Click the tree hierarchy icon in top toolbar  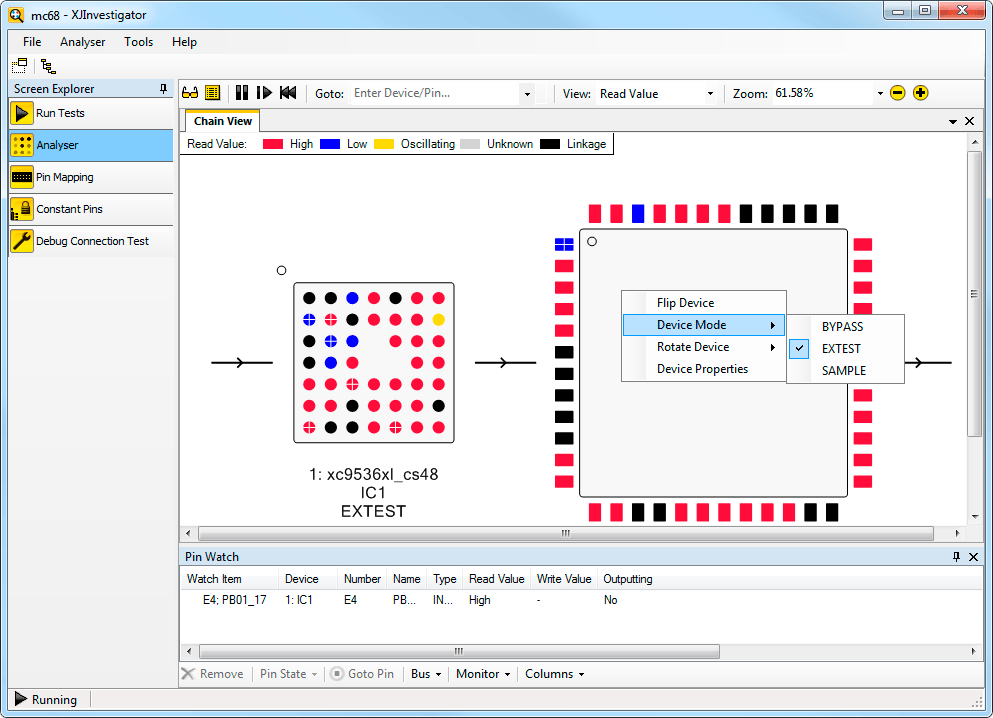click(x=48, y=65)
